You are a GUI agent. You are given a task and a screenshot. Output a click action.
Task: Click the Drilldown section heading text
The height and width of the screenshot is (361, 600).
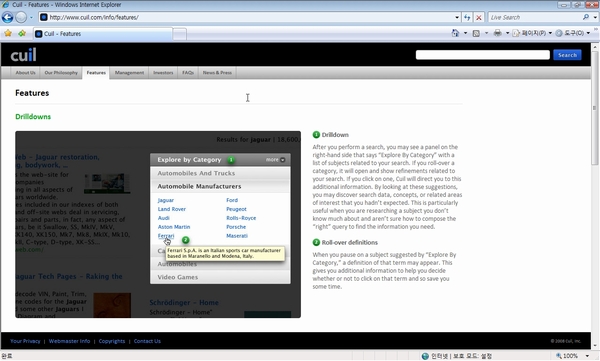335,135
